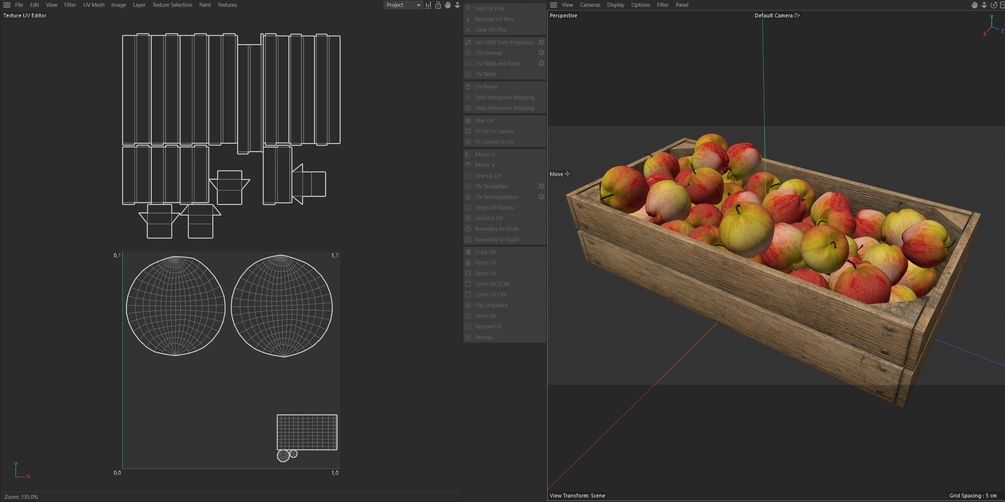The height and width of the screenshot is (502, 1005).
Task: Click Clear UV Pins command
Action: (505, 29)
